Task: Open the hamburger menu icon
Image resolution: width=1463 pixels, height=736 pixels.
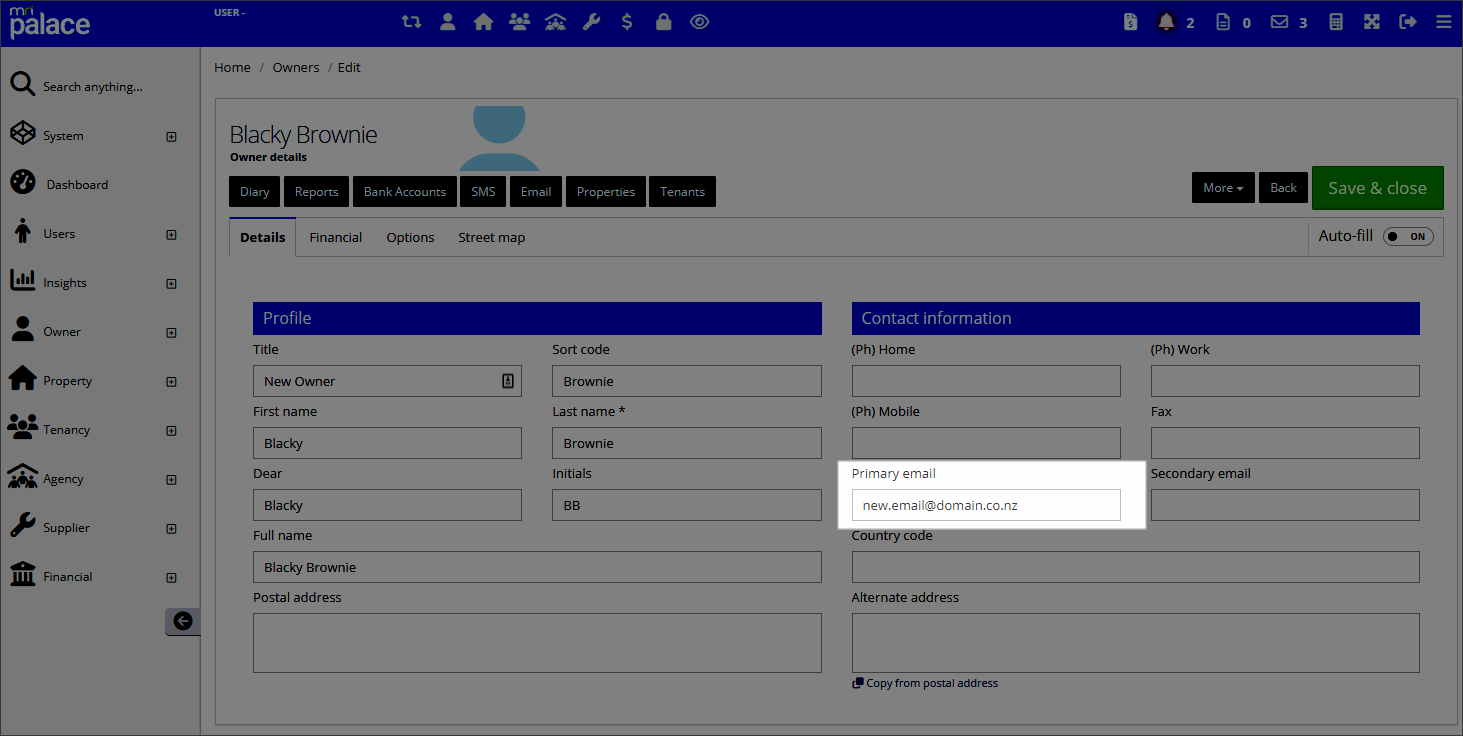Action: pyautogui.click(x=1443, y=21)
